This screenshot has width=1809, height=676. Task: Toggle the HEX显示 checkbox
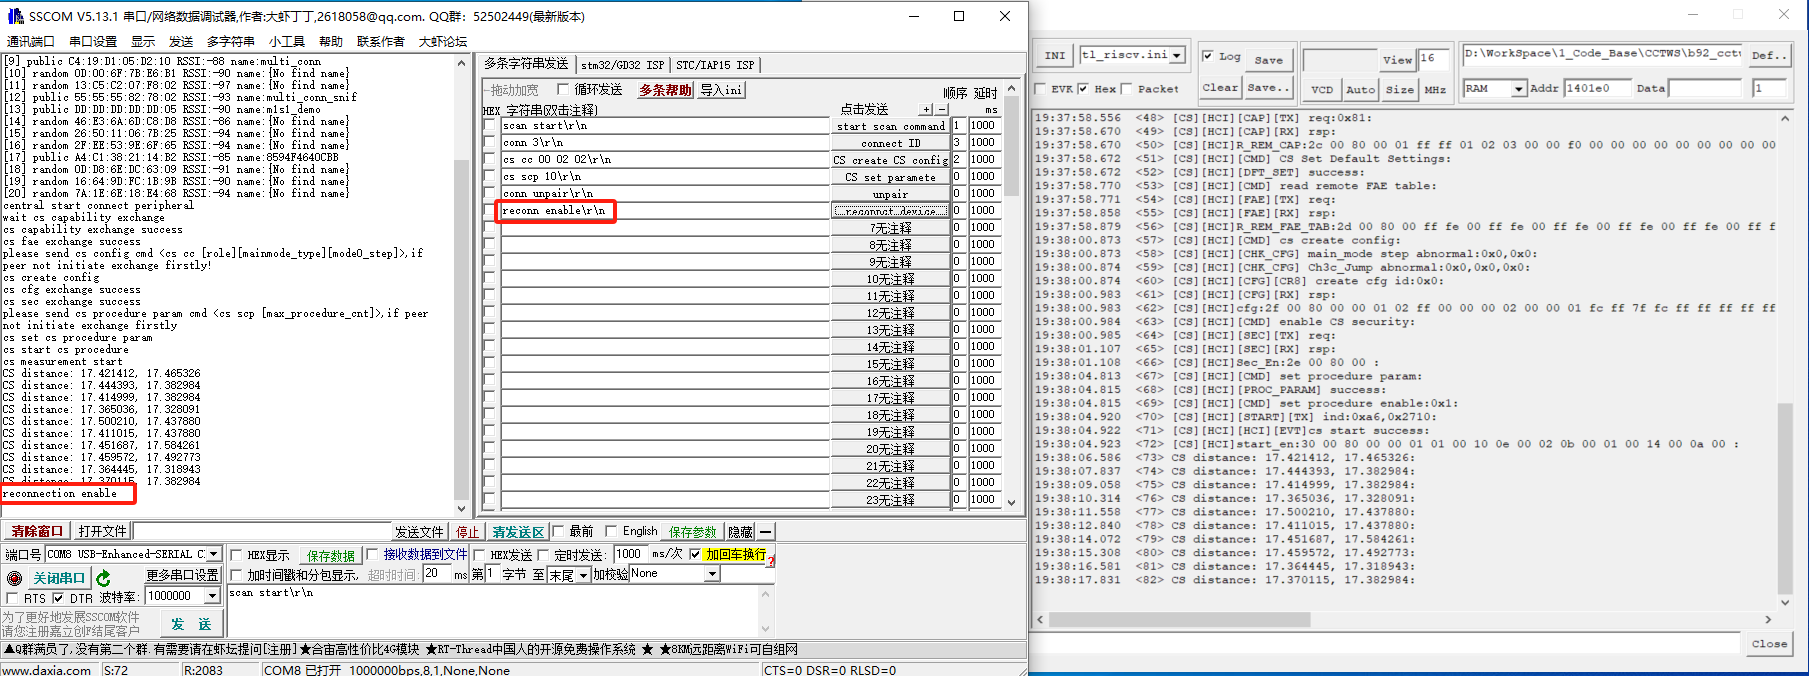pos(237,555)
